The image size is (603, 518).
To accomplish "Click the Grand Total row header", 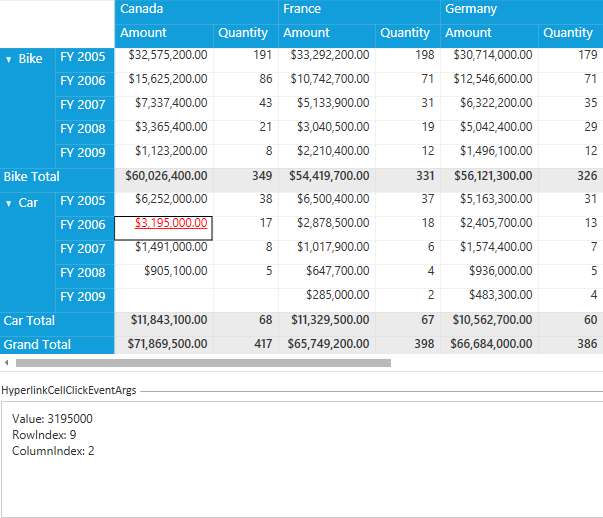I will click(57, 345).
